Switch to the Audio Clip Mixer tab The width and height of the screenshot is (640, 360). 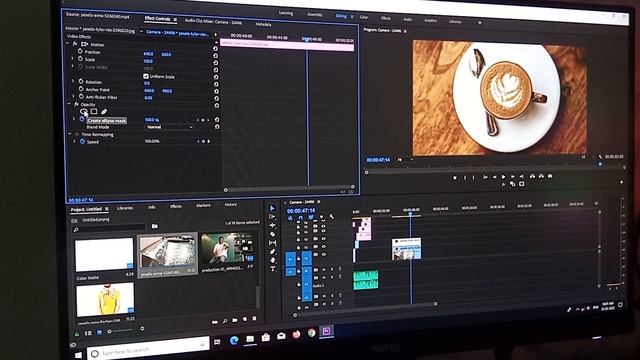click(x=213, y=21)
